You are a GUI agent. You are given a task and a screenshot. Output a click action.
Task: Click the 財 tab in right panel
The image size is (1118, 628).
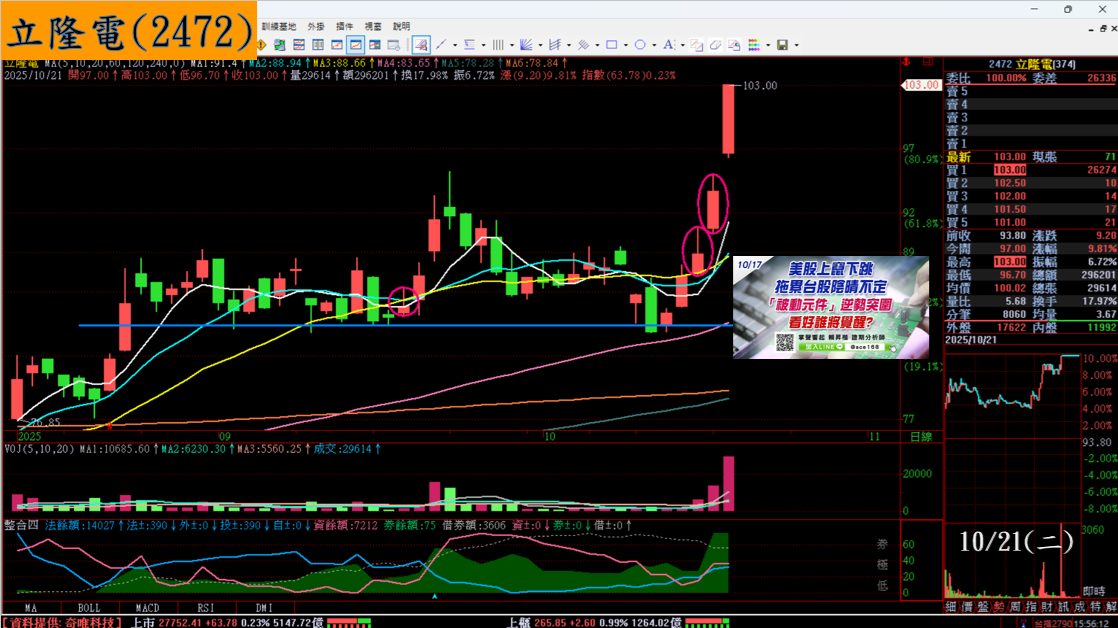coord(1047,607)
